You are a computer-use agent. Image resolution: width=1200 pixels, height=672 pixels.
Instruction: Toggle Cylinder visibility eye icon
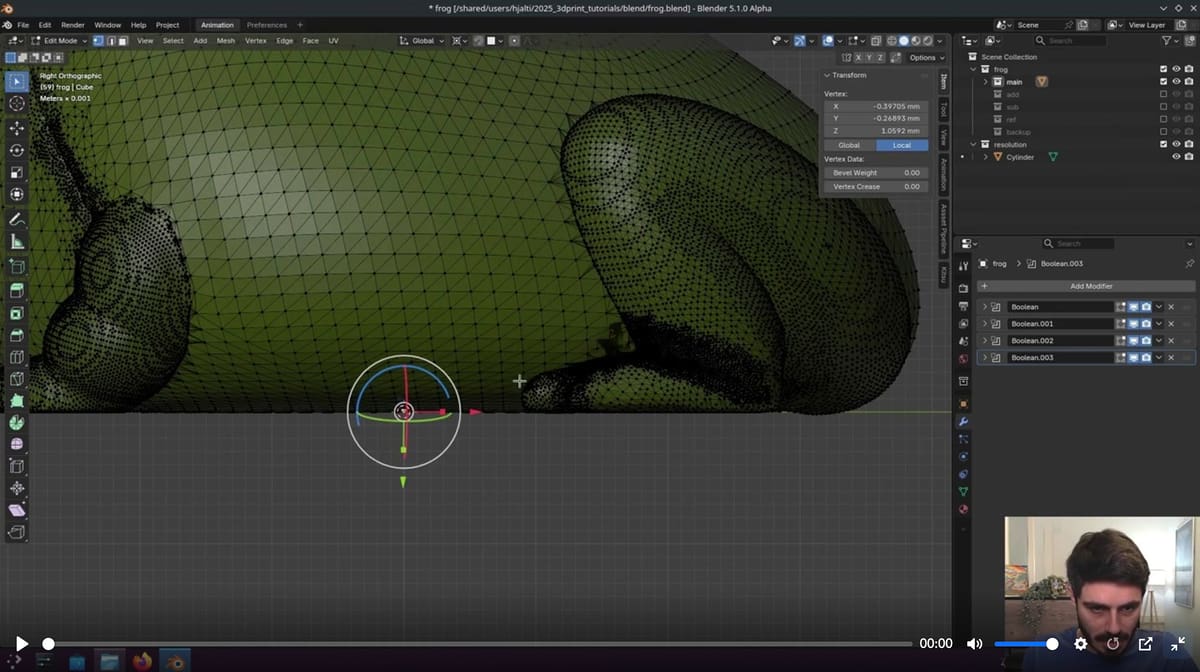(1176, 157)
